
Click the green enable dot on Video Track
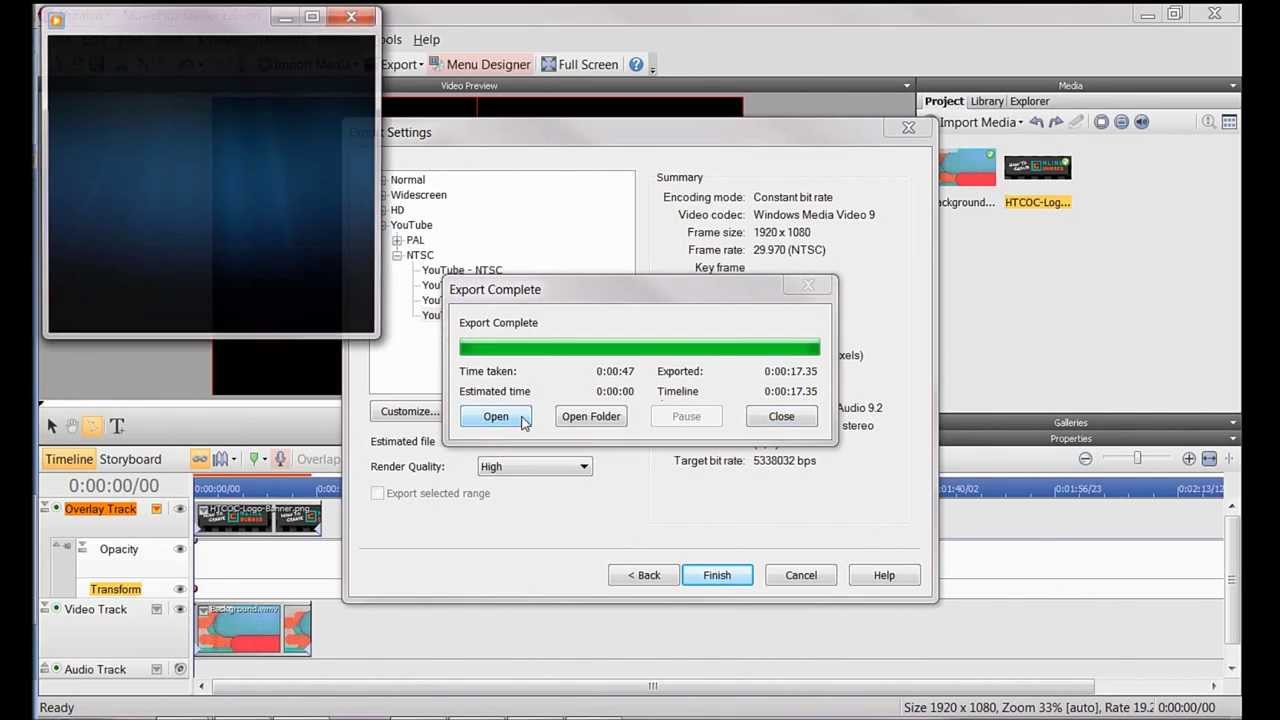point(56,609)
